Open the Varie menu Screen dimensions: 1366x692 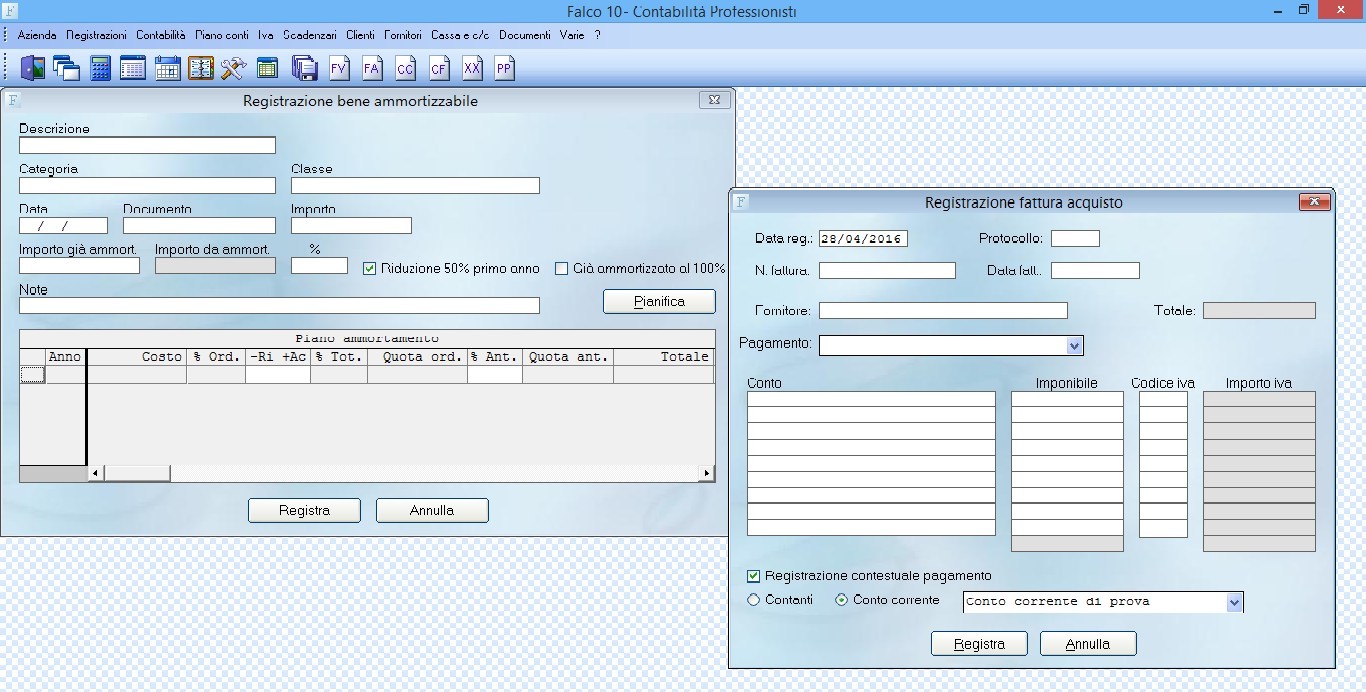[572, 35]
